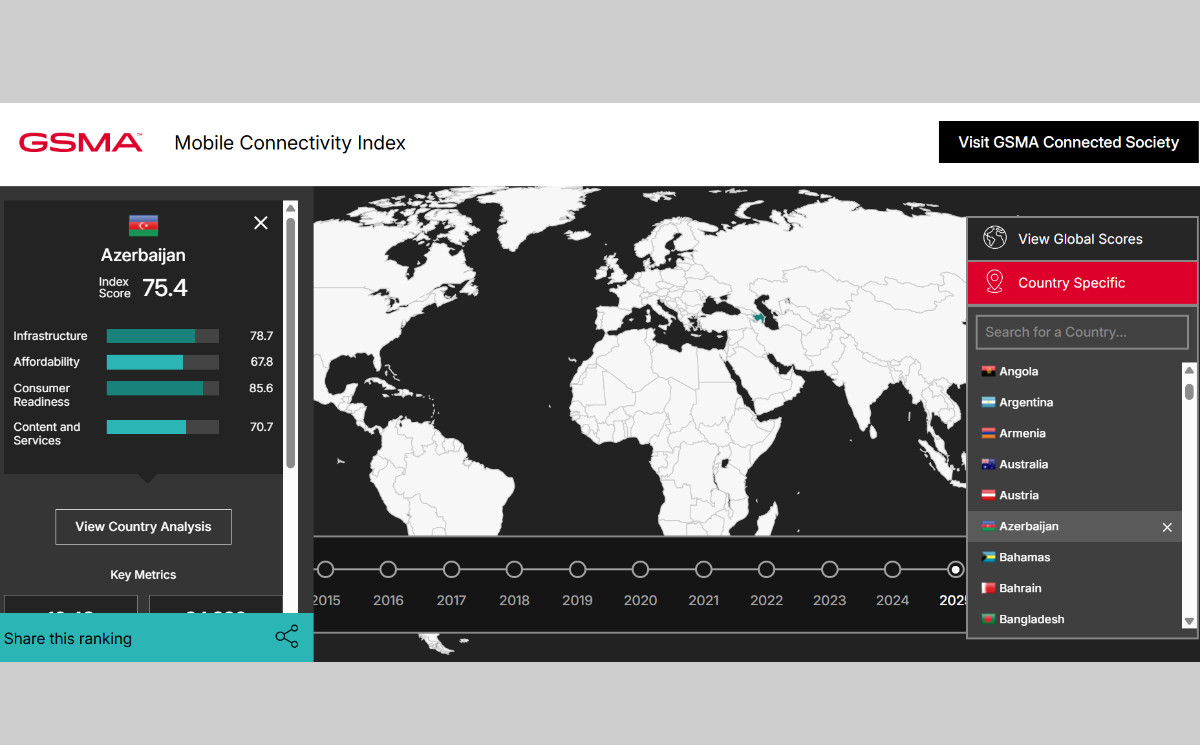Viewport: 1200px width, 745px height.
Task: Select the 2025 timeline marker
Action: click(955, 569)
